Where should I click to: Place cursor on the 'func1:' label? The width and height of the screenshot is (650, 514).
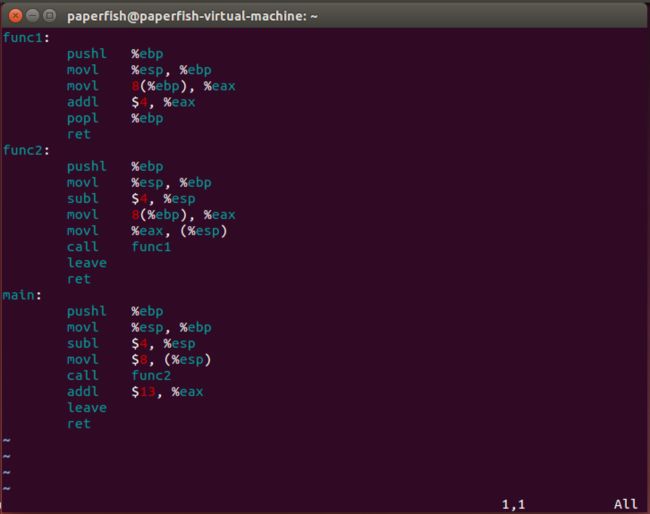(x=26, y=38)
